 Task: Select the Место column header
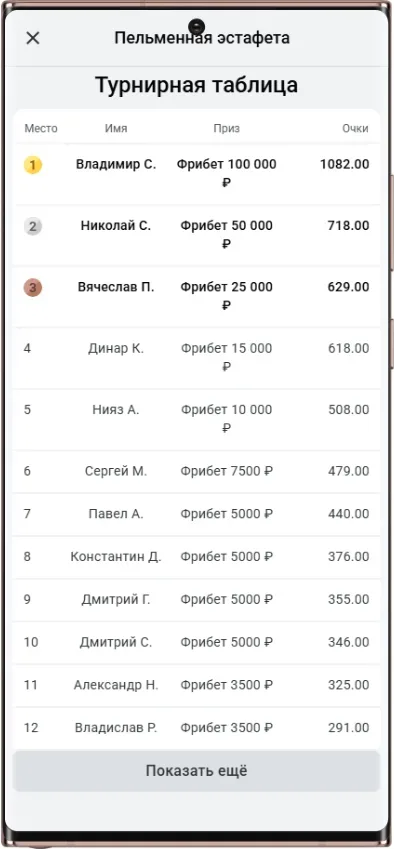click(41, 128)
